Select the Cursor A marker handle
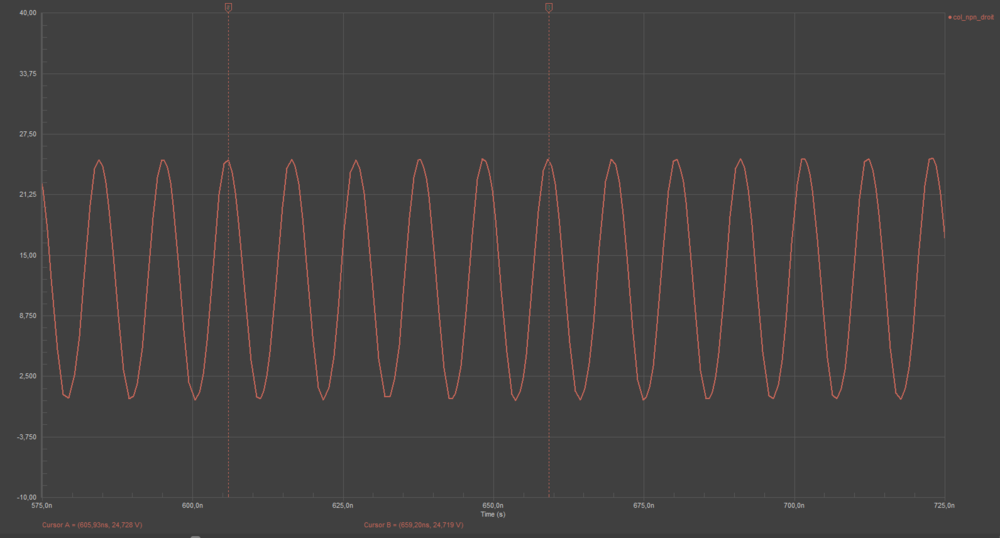This screenshot has width=1000, height=538. 228,7
